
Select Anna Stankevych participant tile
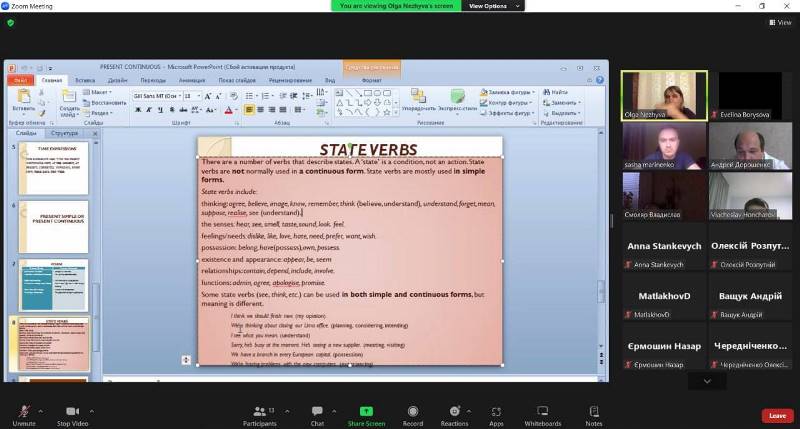pyautogui.click(x=664, y=247)
